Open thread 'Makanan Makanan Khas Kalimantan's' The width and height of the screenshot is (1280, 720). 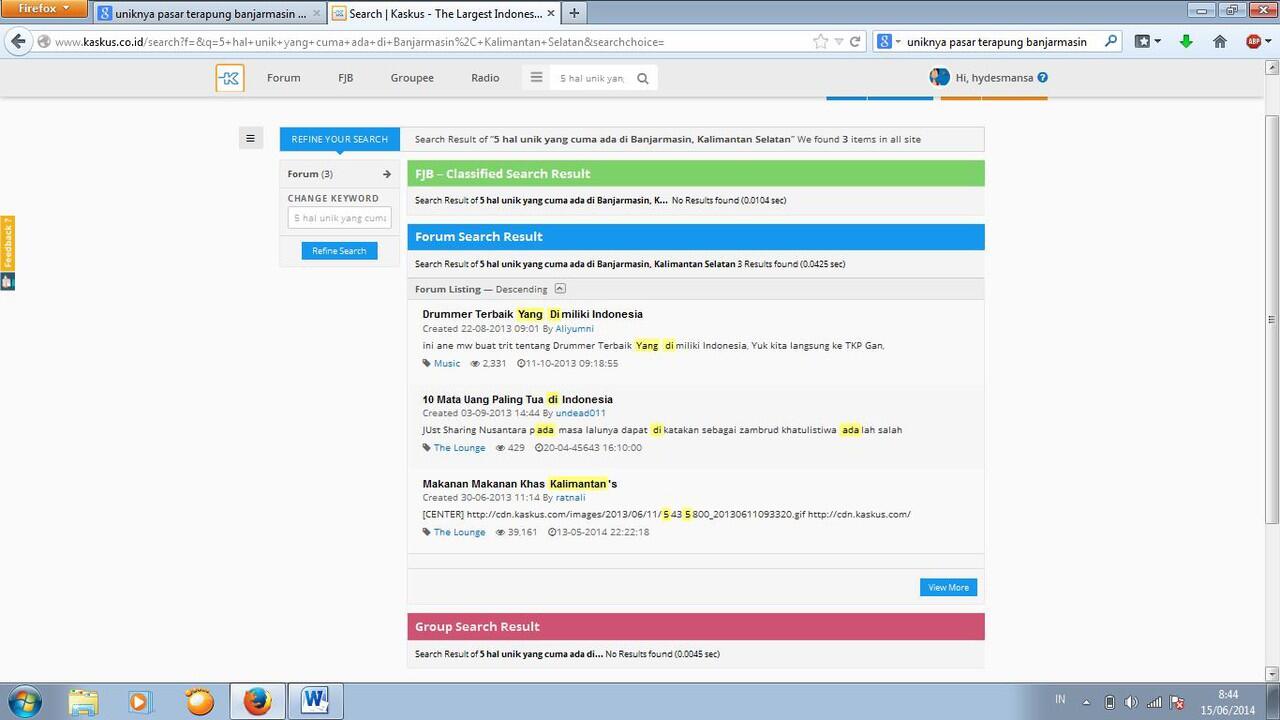pyautogui.click(x=520, y=484)
